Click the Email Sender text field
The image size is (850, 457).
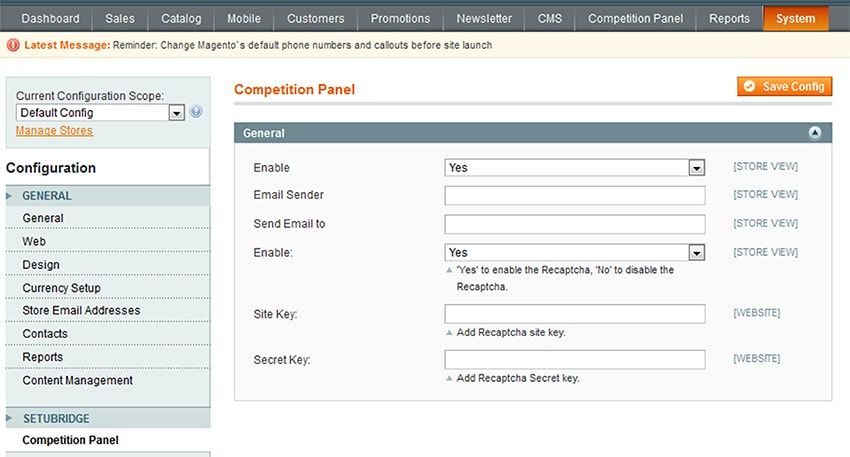pos(574,196)
